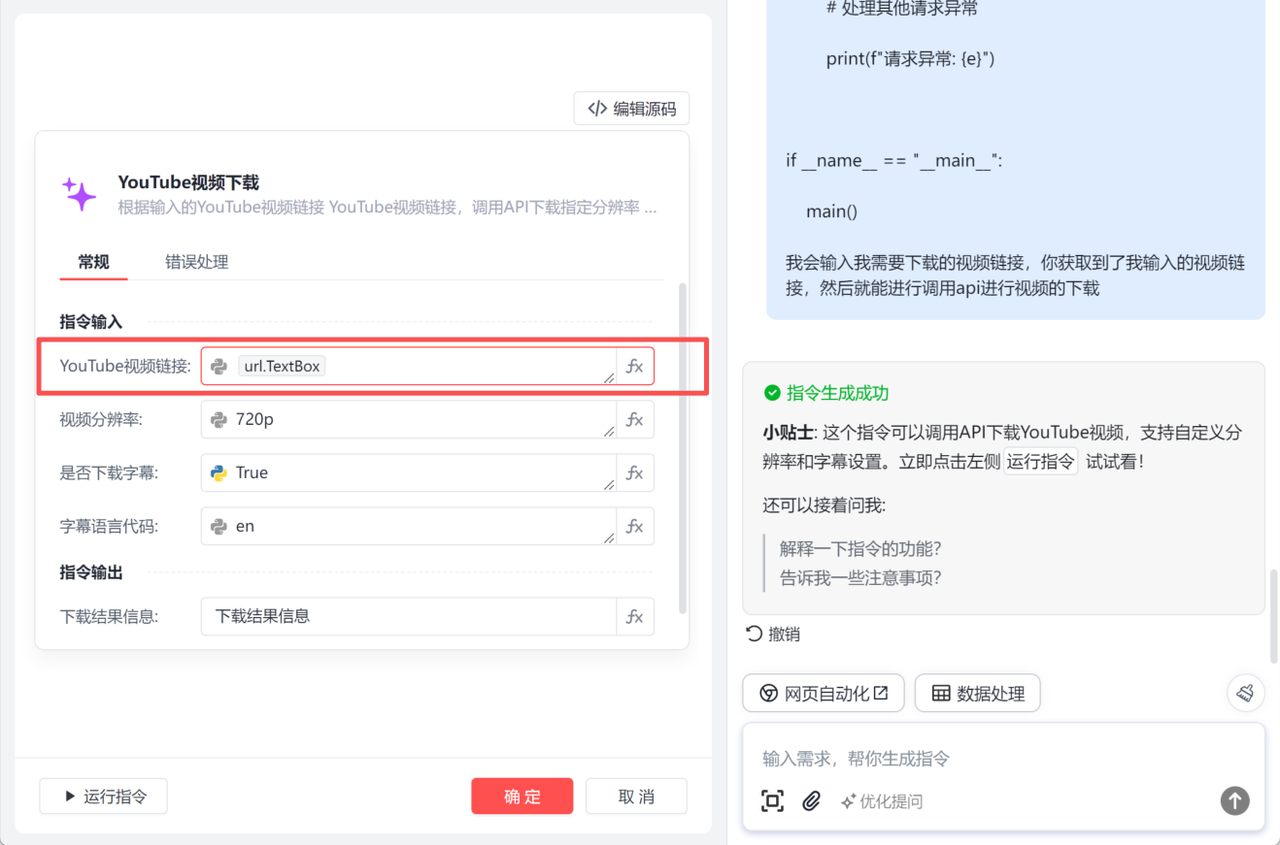Open the 编辑源码 source editor
Screen dimensions: 1280x845
coord(631,109)
